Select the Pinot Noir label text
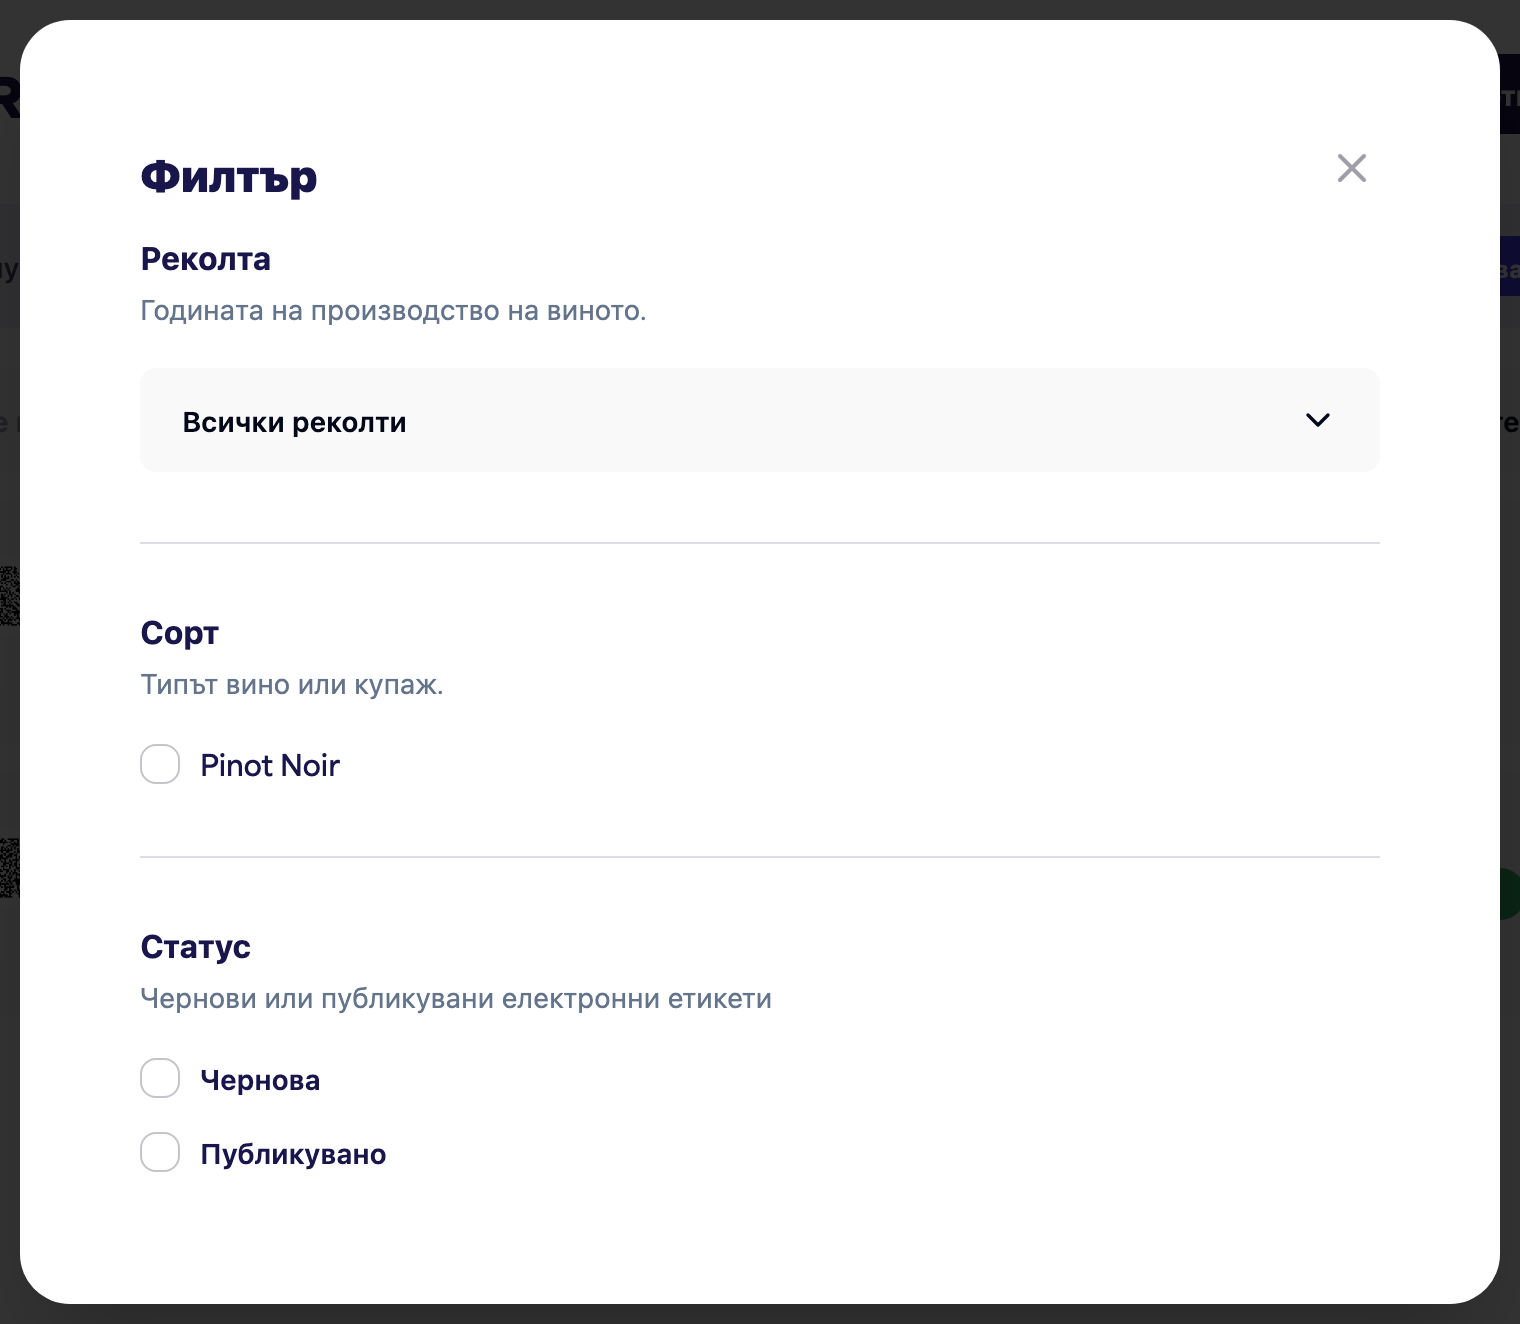1520x1324 pixels. [270, 765]
